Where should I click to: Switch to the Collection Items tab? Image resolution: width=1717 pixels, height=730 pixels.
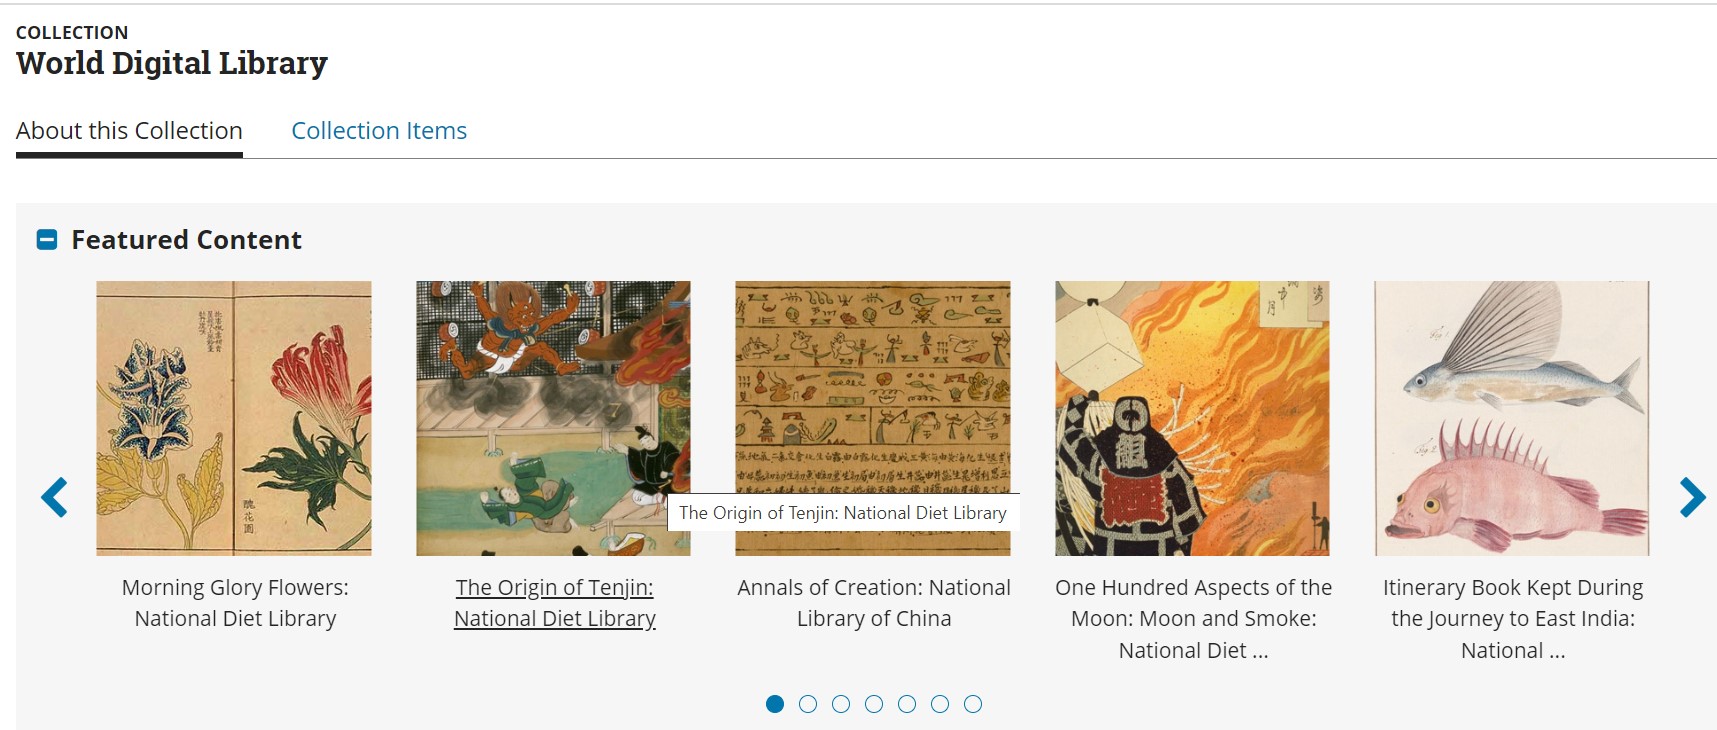click(379, 131)
